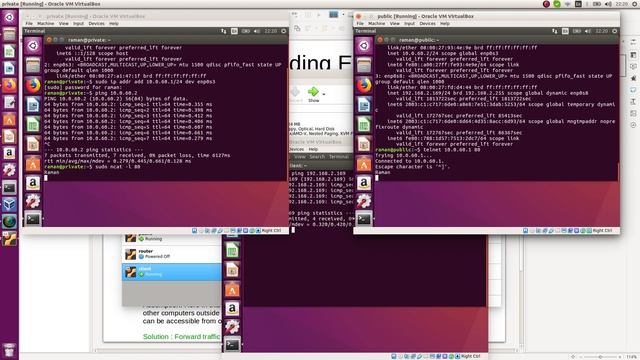Open Help menu in the private VM window

(114, 24)
